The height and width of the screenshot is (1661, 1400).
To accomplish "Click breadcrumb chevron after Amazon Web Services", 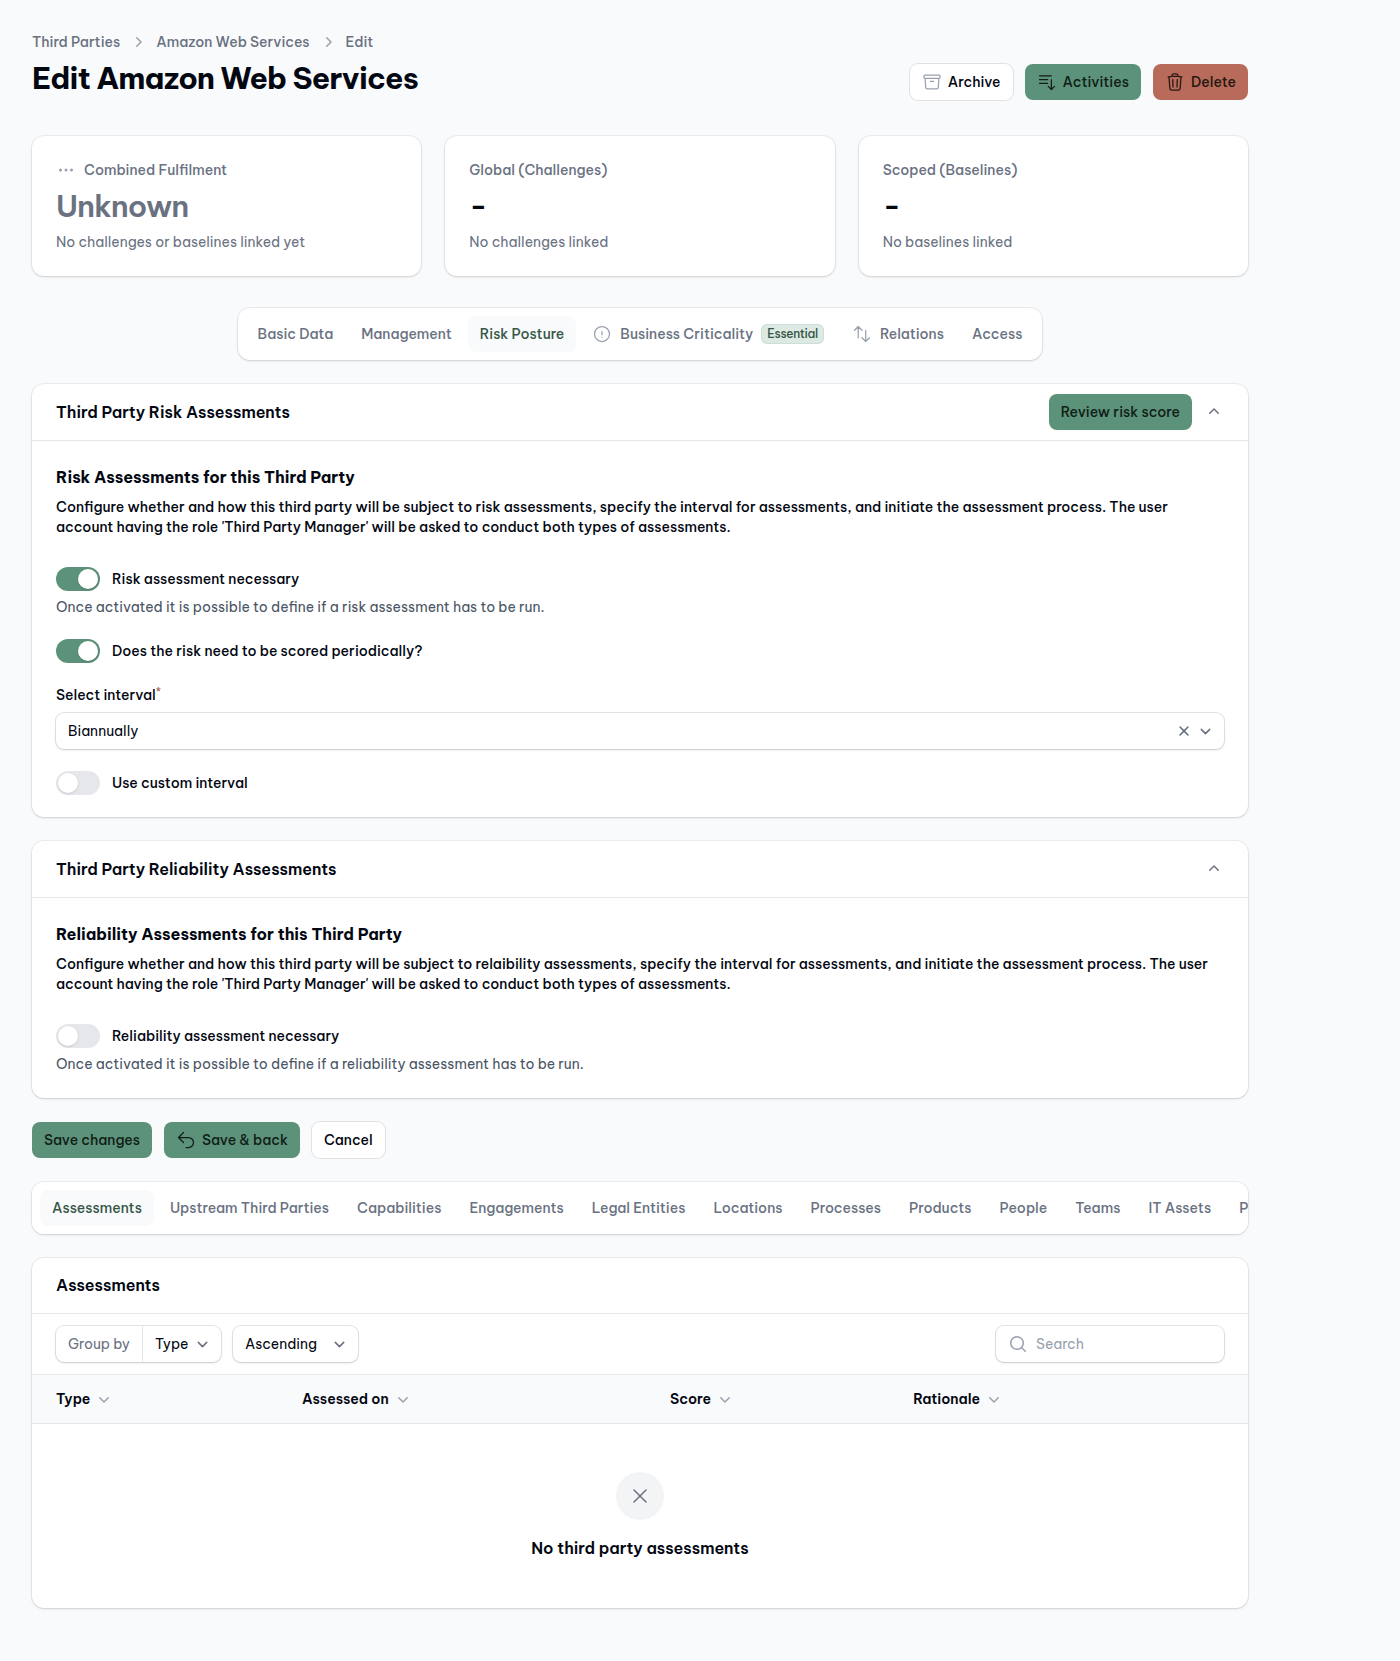I will pyautogui.click(x=328, y=42).
